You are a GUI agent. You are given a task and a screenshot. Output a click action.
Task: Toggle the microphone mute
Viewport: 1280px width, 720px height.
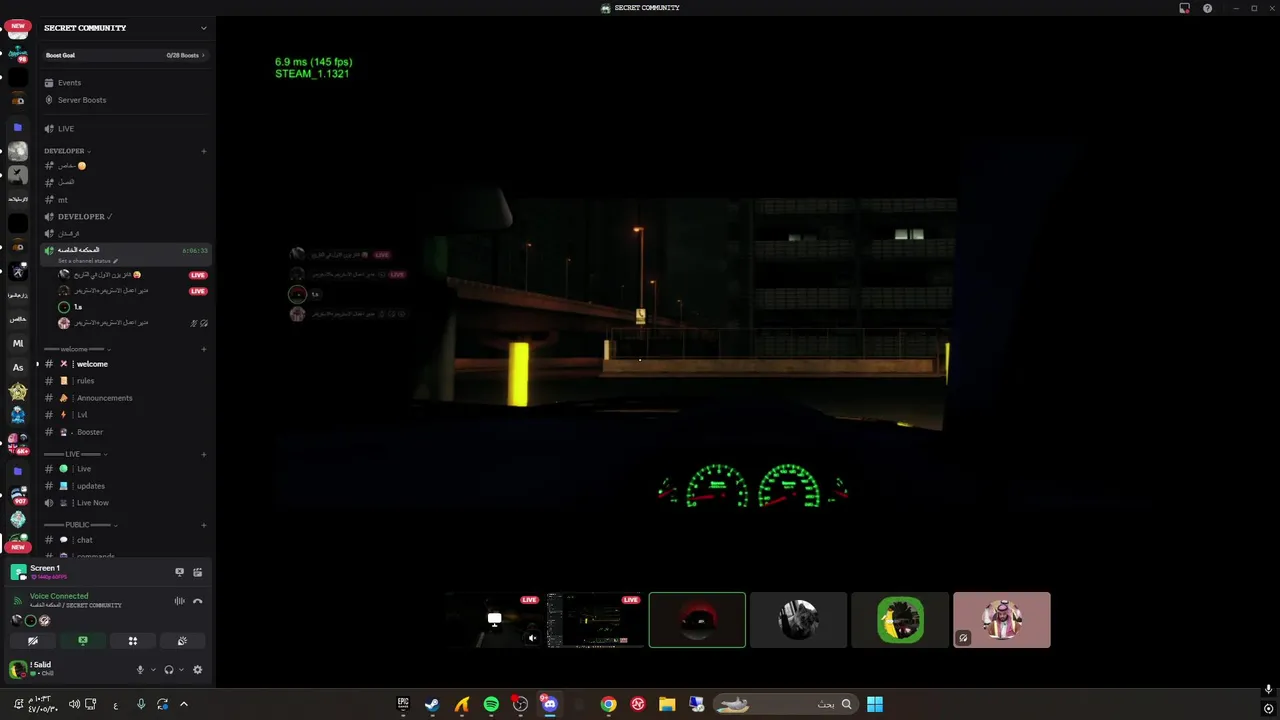click(140, 670)
